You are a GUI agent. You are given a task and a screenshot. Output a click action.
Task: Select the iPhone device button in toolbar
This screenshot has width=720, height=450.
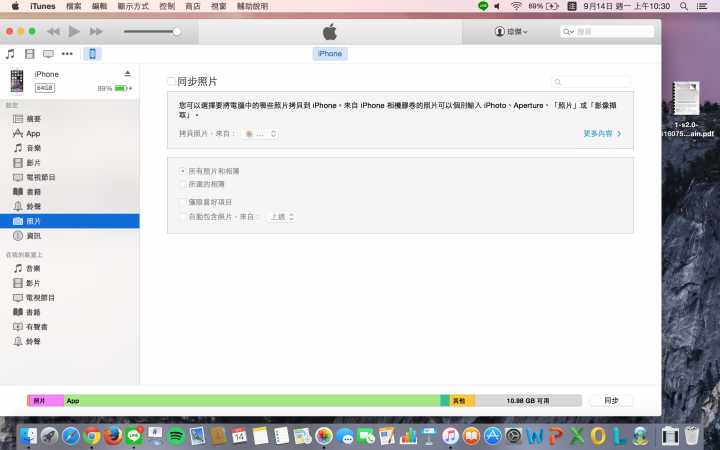92,54
